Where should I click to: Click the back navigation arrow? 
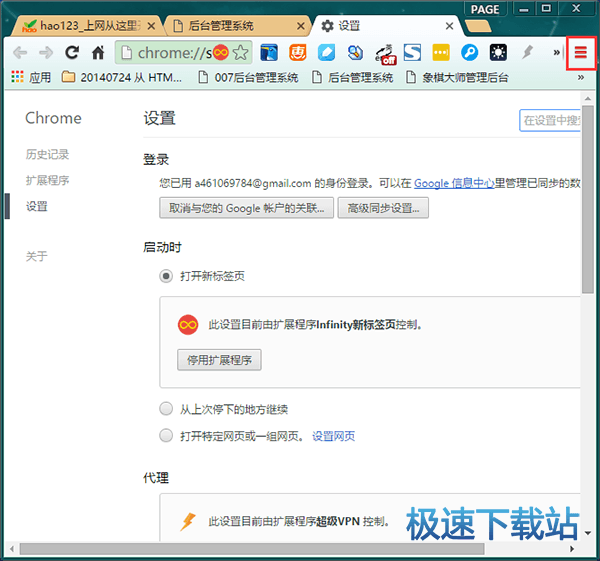pos(20,53)
